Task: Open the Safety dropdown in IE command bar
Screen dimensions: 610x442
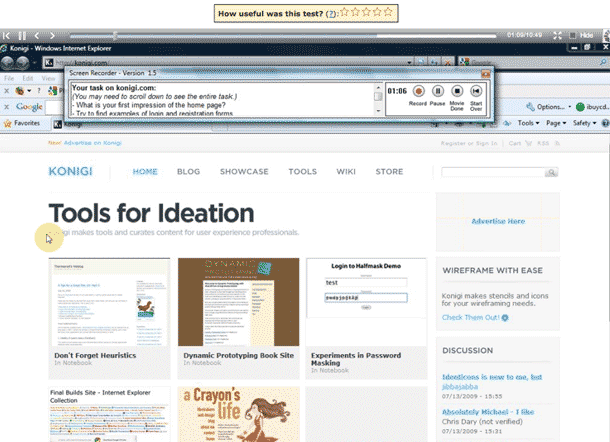Action: pos(584,123)
